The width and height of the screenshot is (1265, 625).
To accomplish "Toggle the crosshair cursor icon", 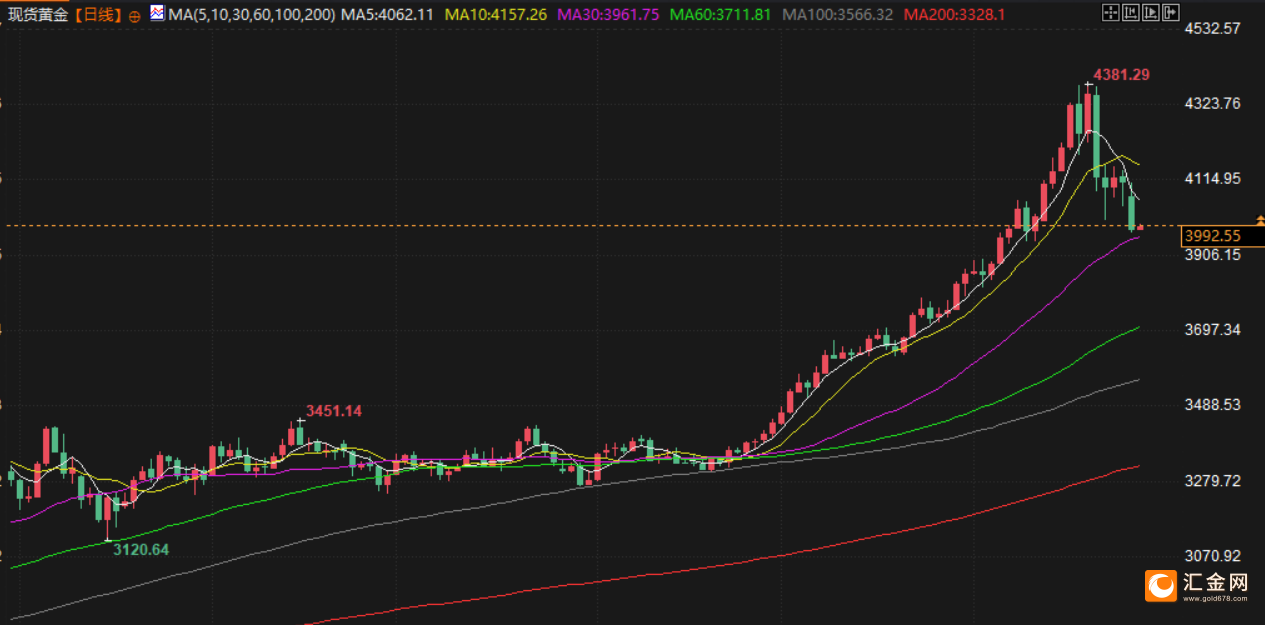I will (x=1111, y=13).
